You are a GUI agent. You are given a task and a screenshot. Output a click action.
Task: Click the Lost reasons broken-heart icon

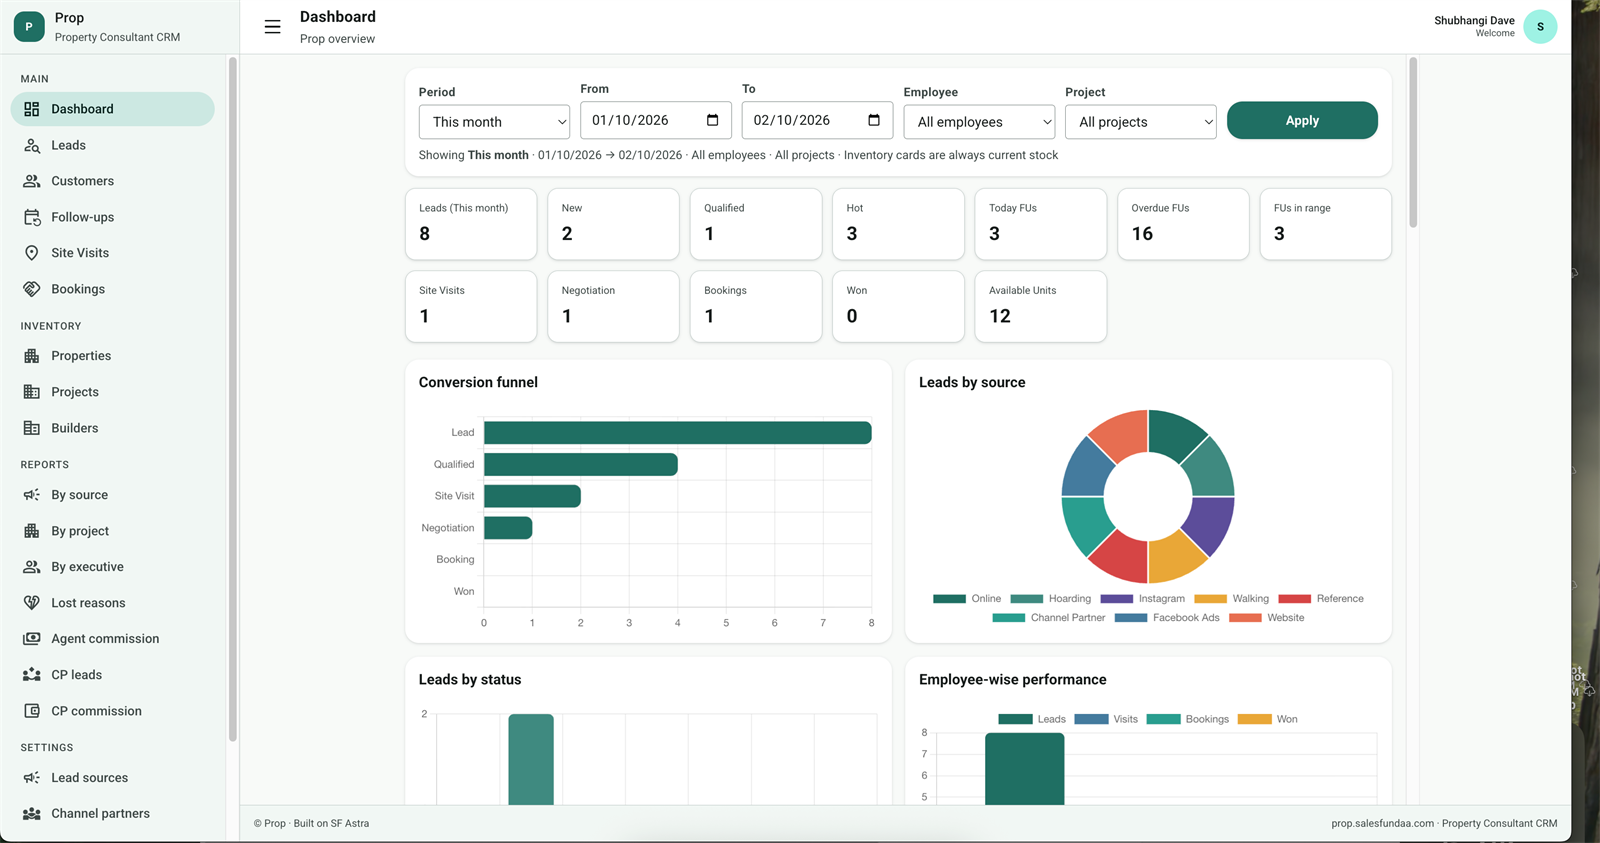pos(32,603)
